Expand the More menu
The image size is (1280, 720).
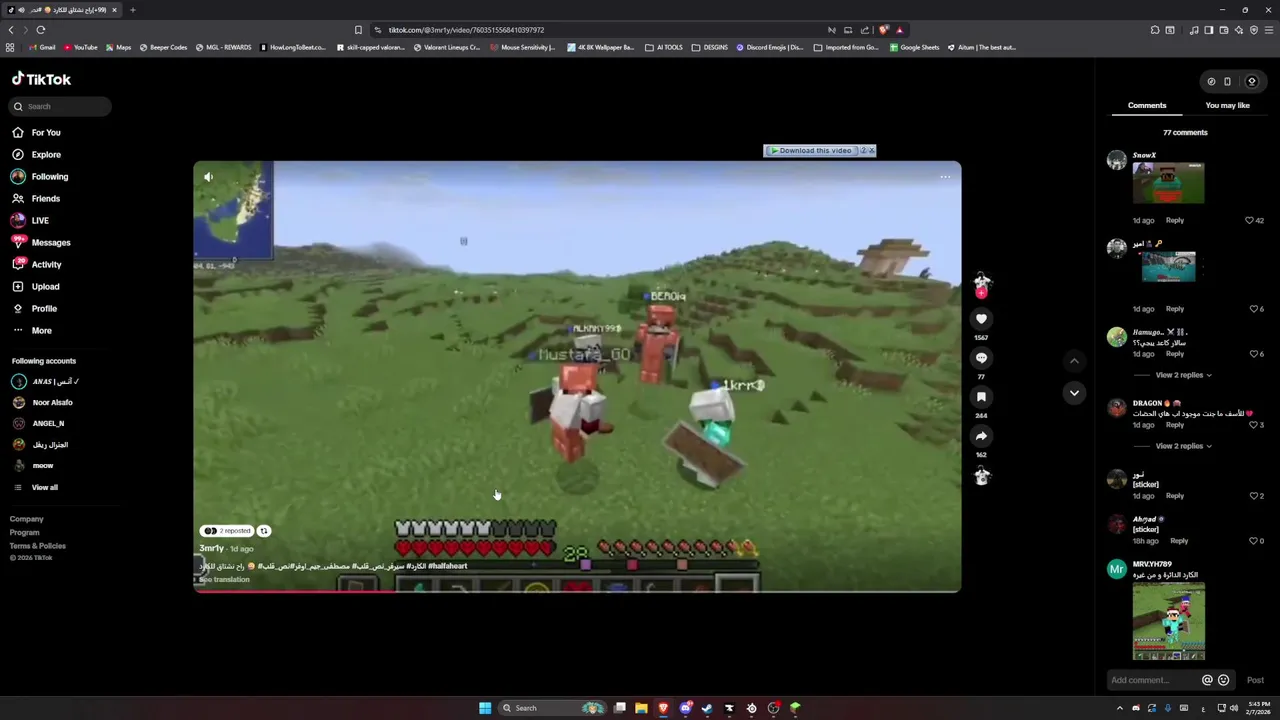click(41, 331)
